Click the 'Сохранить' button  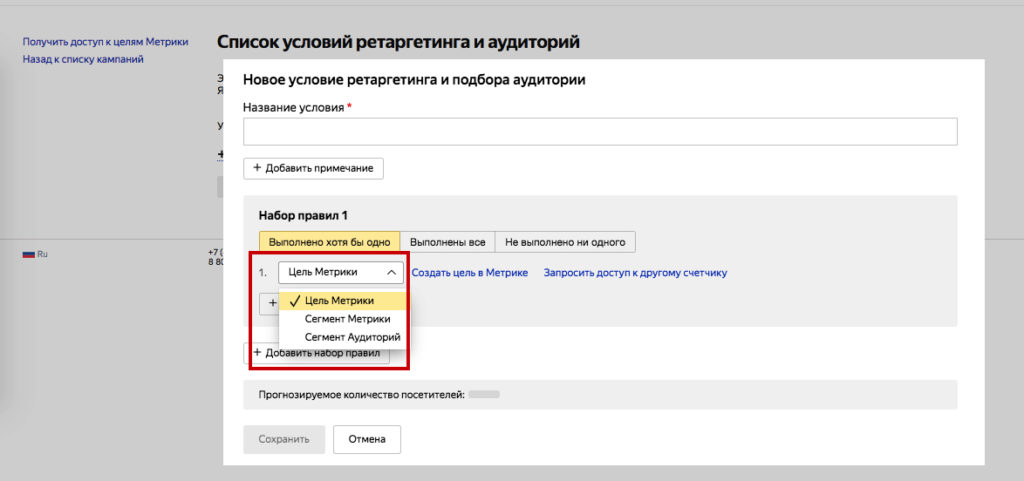tap(284, 439)
